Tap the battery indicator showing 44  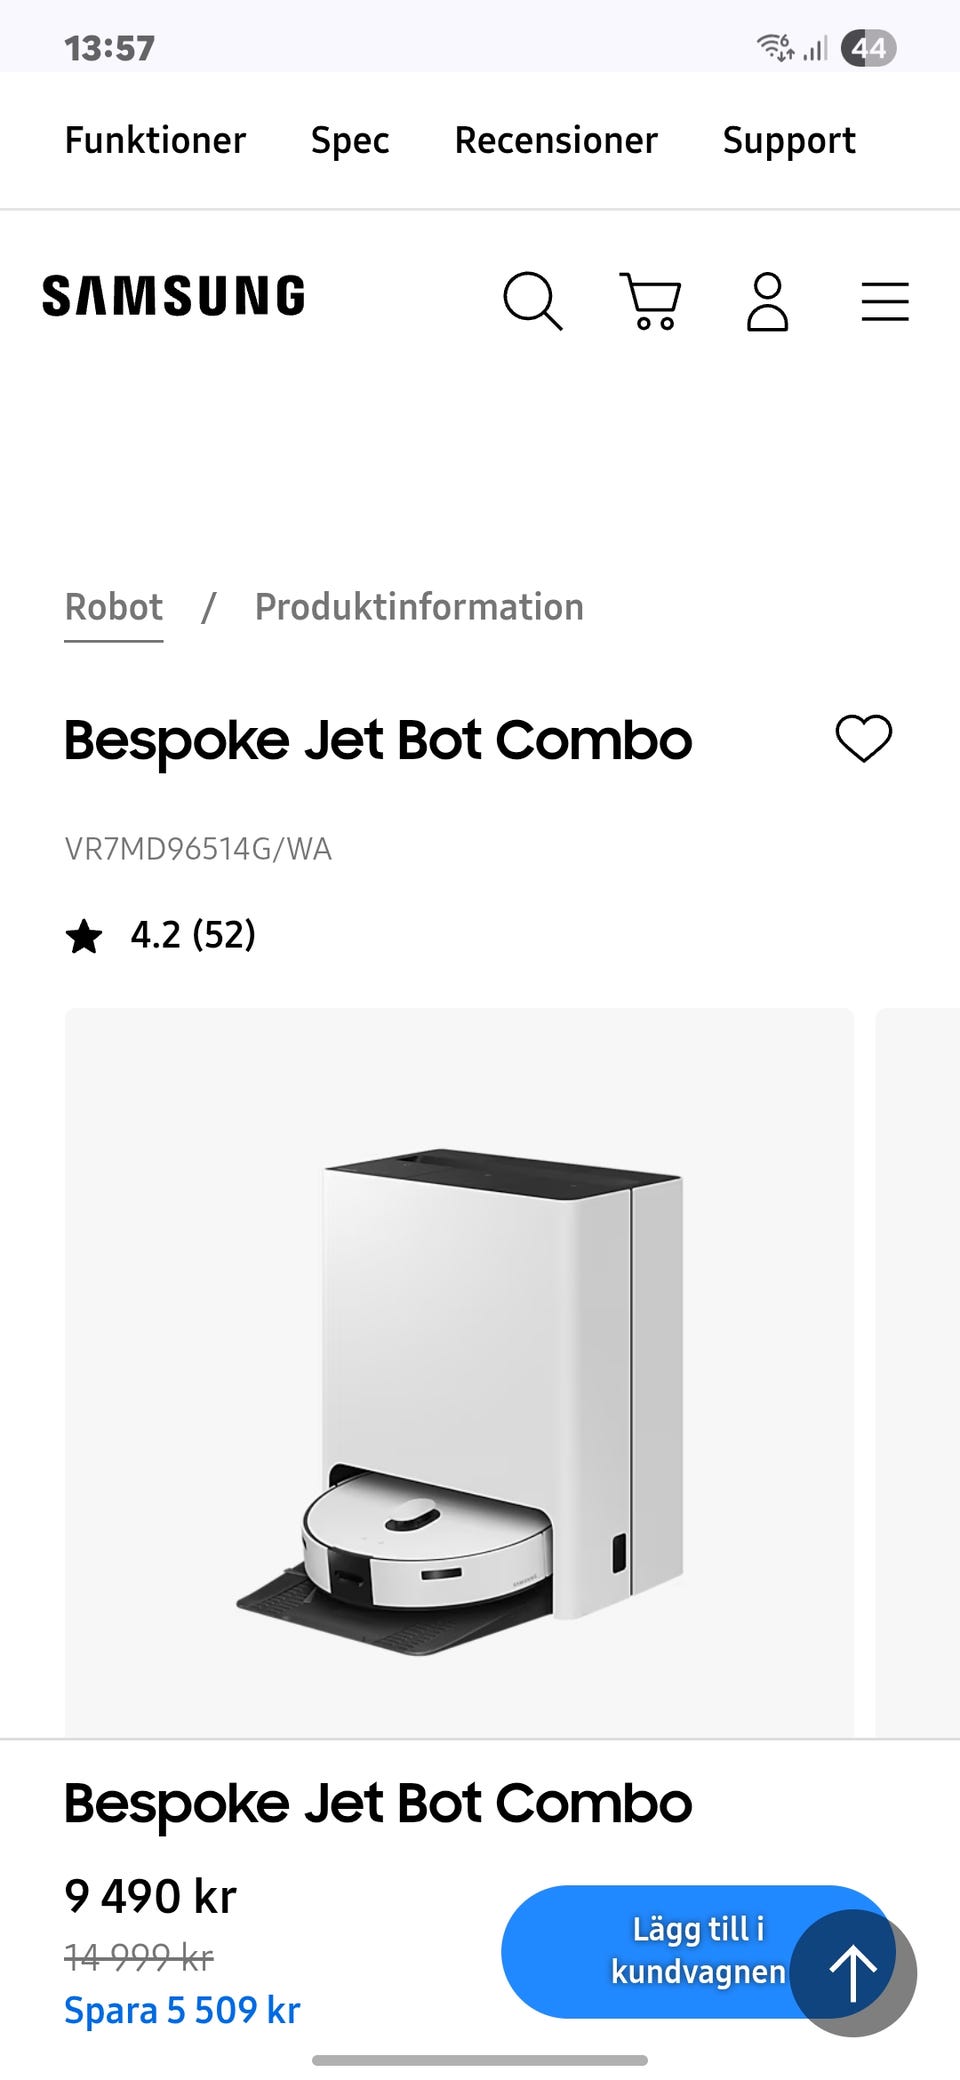pyautogui.click(x=868, y=47)
